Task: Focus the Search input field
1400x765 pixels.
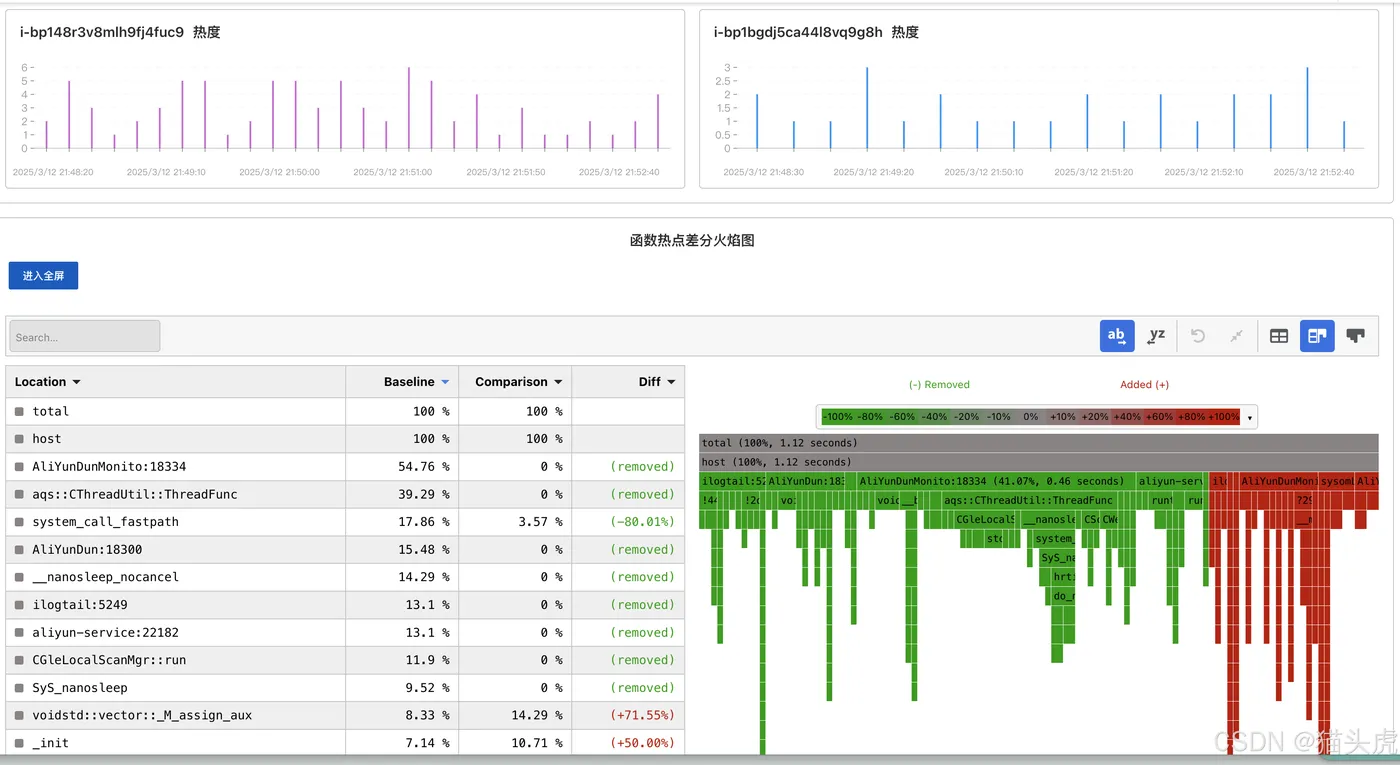Action: tap(85, 337)
